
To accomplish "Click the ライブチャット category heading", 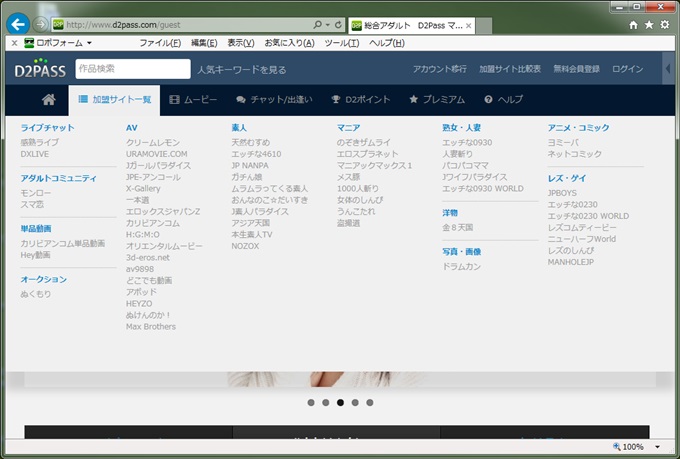I will pyautogui.click(x=48, y=128).
